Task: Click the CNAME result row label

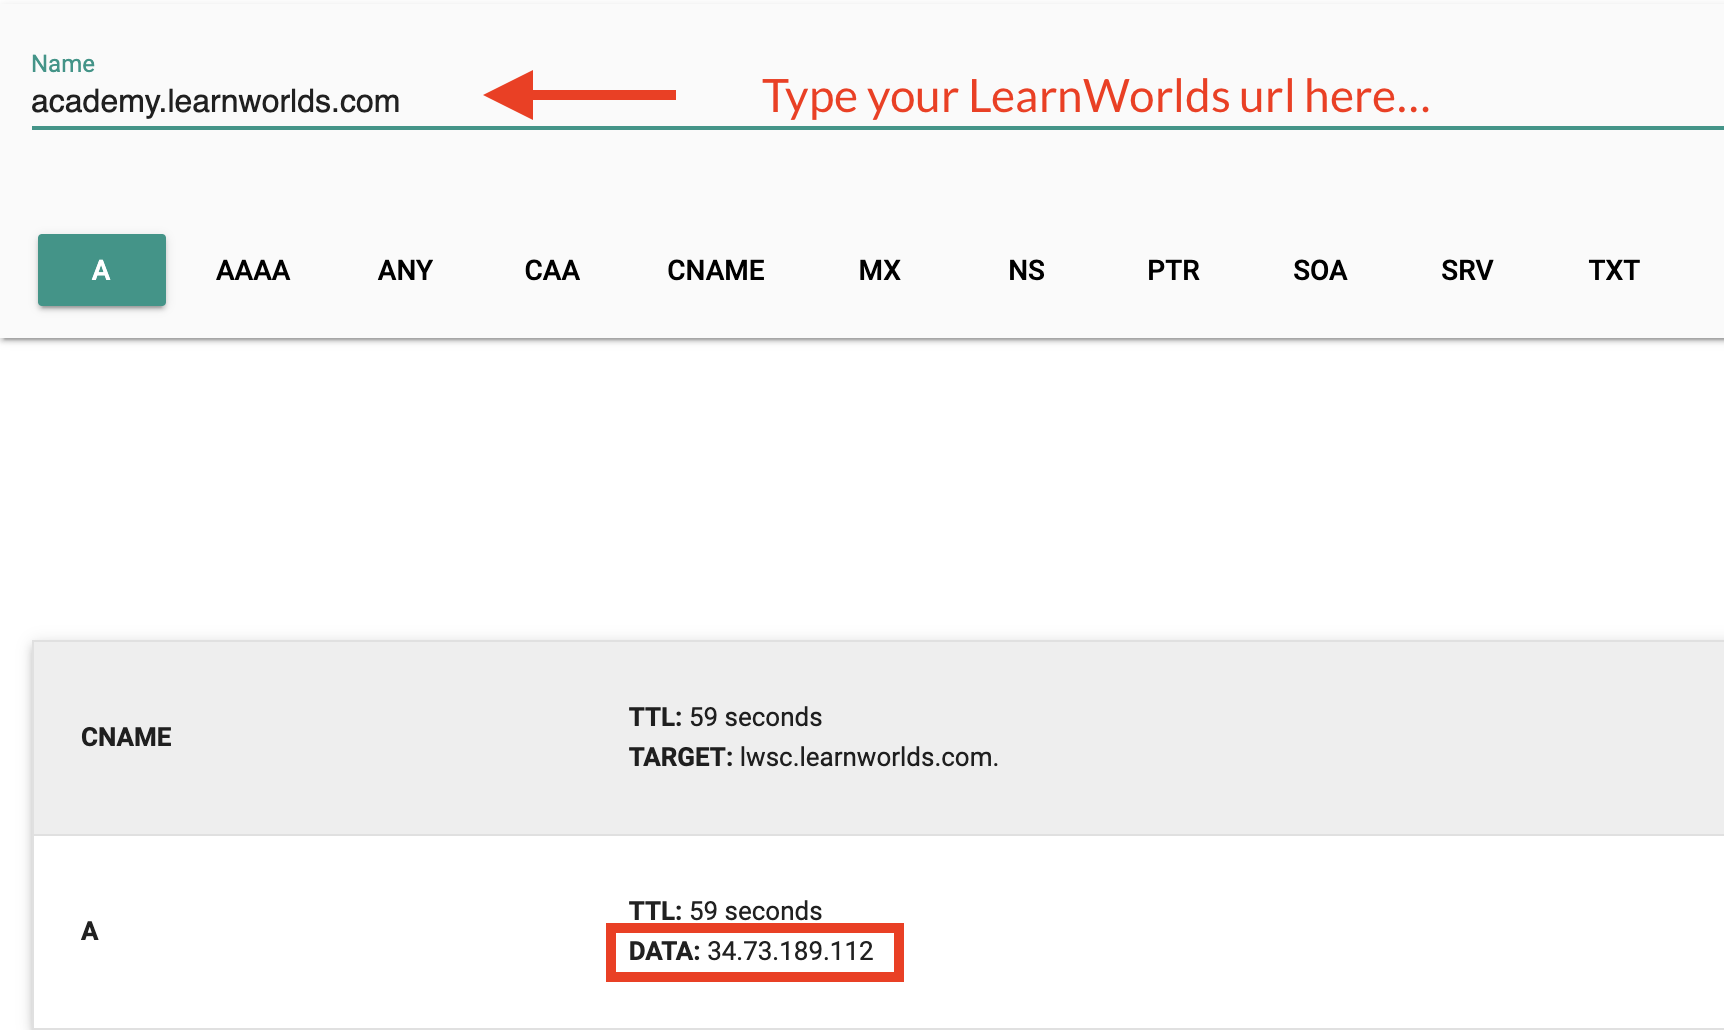Action: pos(126,737)
